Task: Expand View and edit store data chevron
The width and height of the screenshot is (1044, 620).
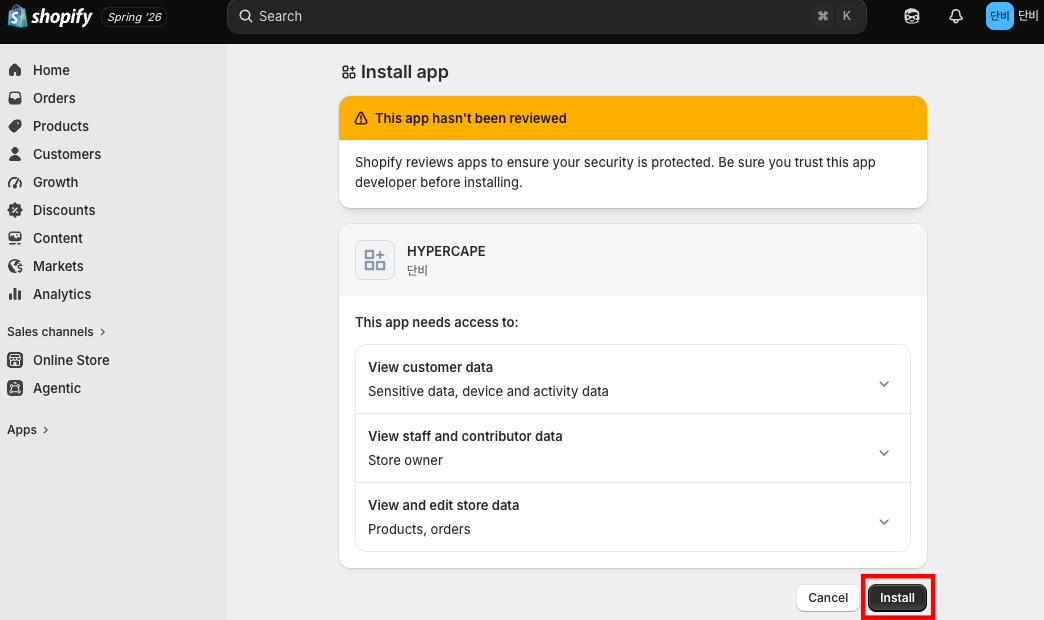Action: click(x=884, y=521)
